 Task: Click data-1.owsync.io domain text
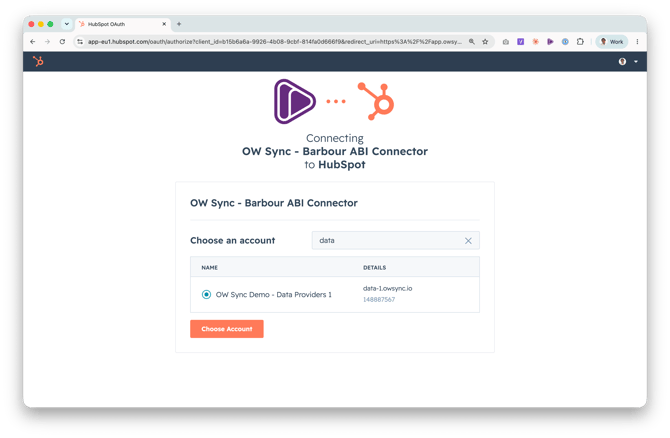point(388,288)
